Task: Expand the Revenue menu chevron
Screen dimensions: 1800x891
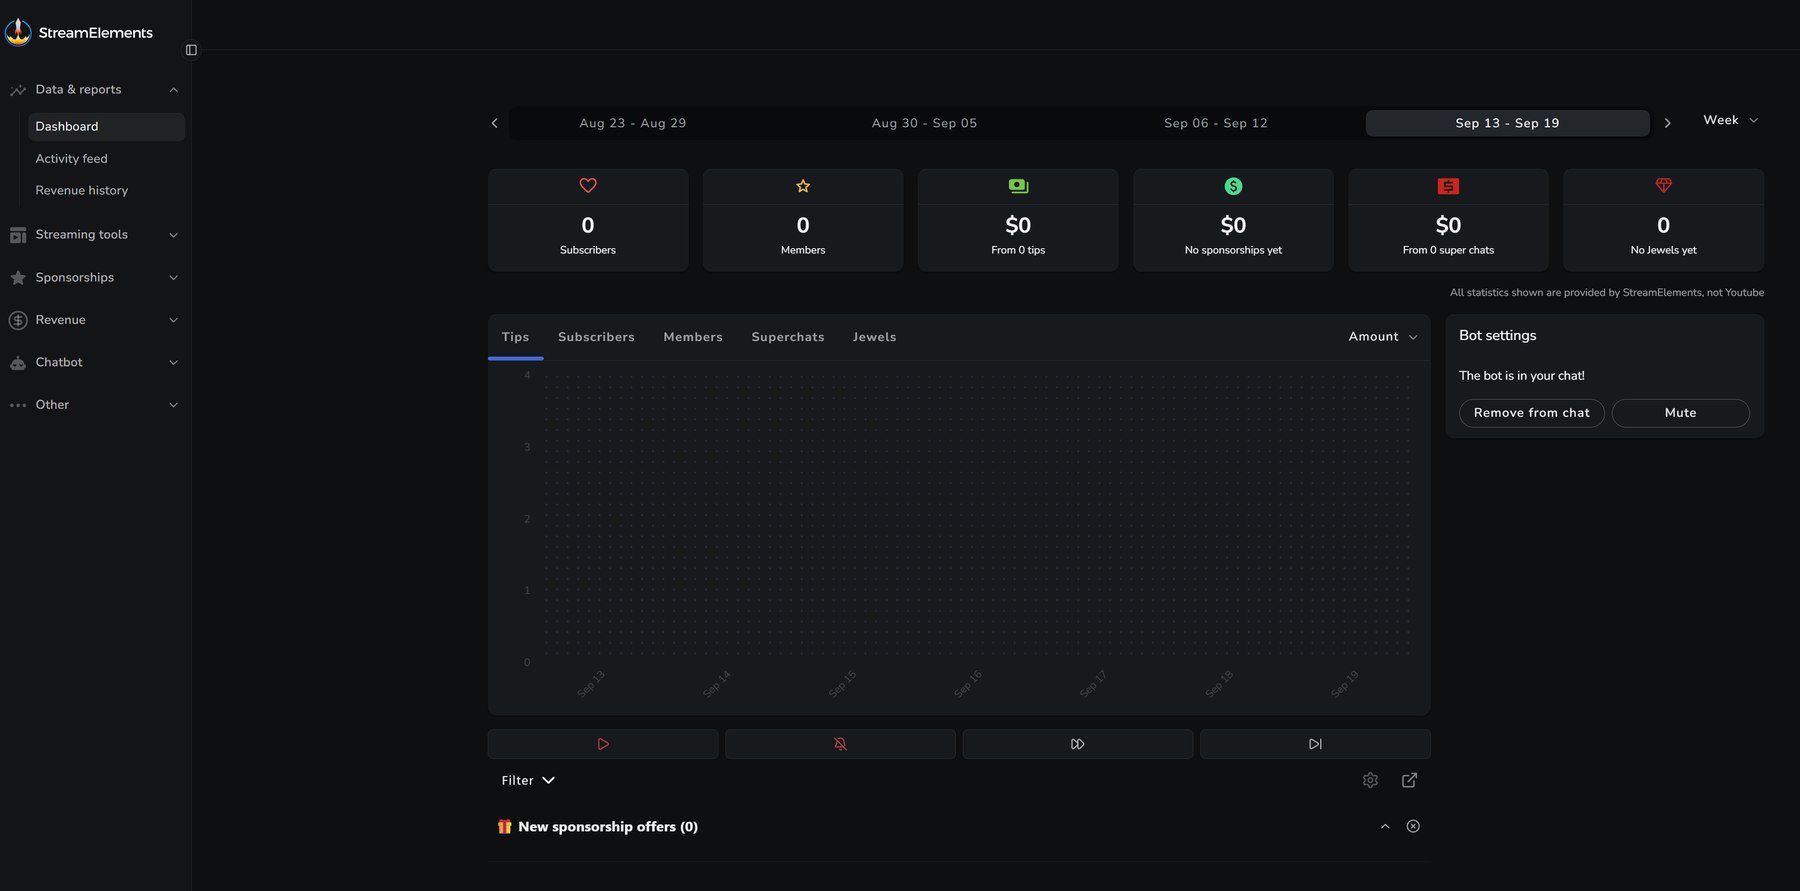Action: [x=173, y=320]
